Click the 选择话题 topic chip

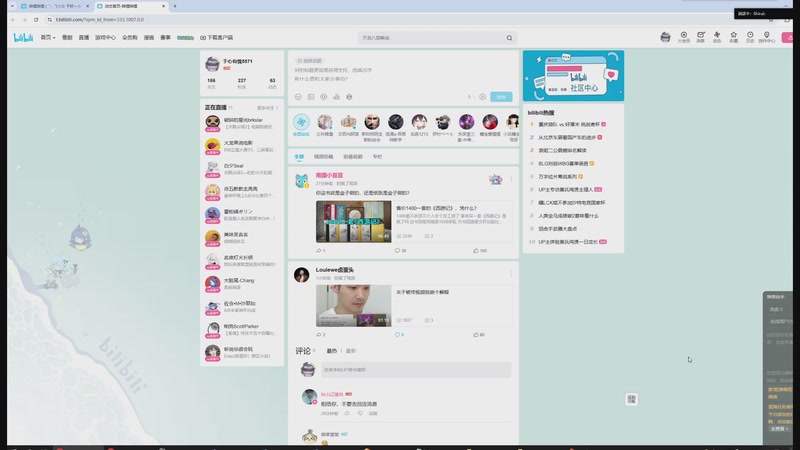310,61
